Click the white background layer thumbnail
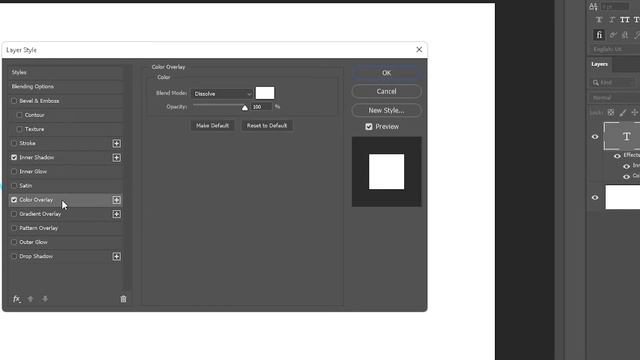 [x=622, y=197]
